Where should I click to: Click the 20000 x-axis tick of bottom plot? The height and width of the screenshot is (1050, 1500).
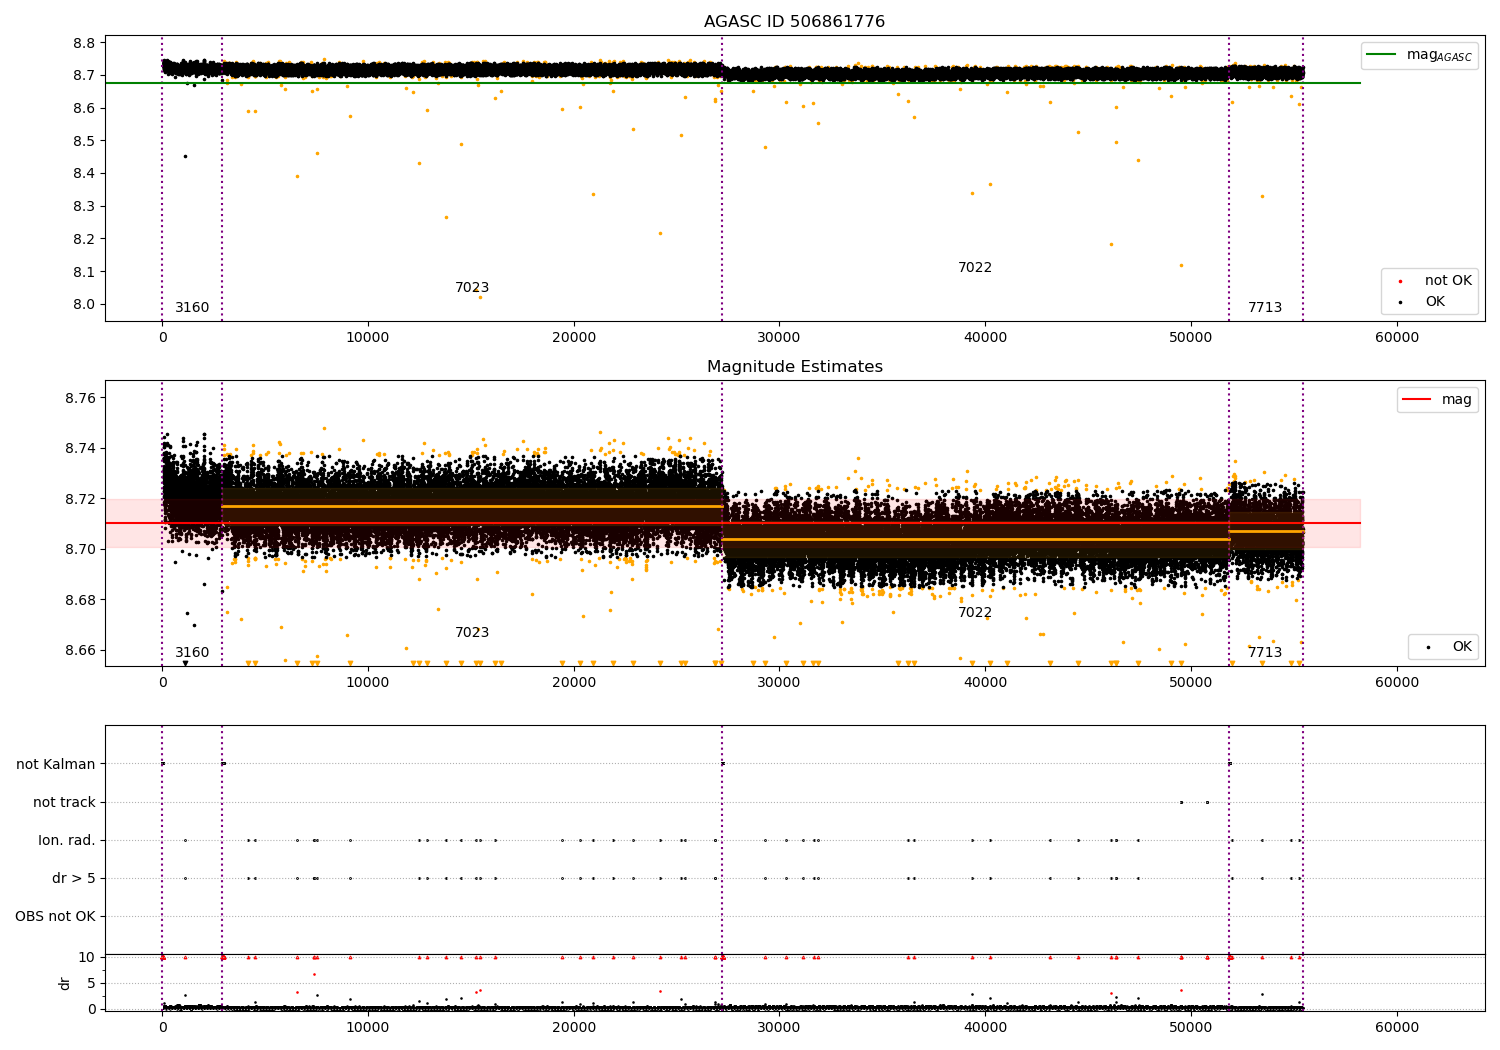click(573, 1028)
